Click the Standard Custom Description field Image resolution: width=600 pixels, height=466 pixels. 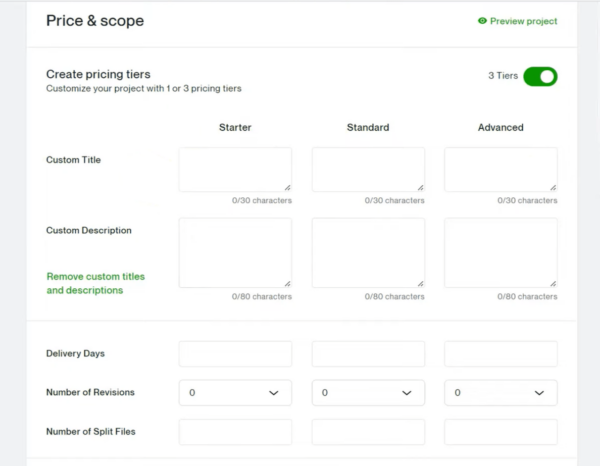pyautogui.click(x=368, y=253)
